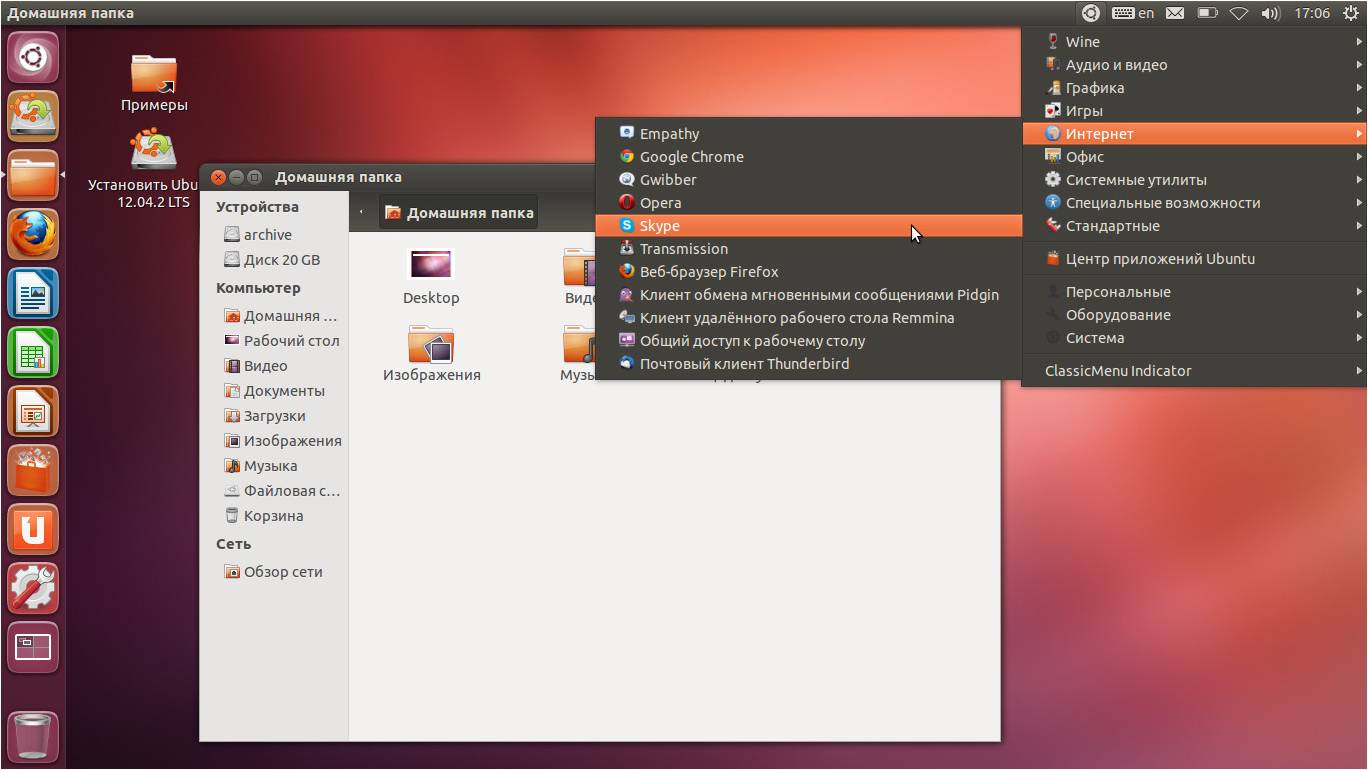Image resolution: width=1368 pixels, height=770 pixels.
Task: Open Обзор сети in sidebar
Action: click(274, 572)
